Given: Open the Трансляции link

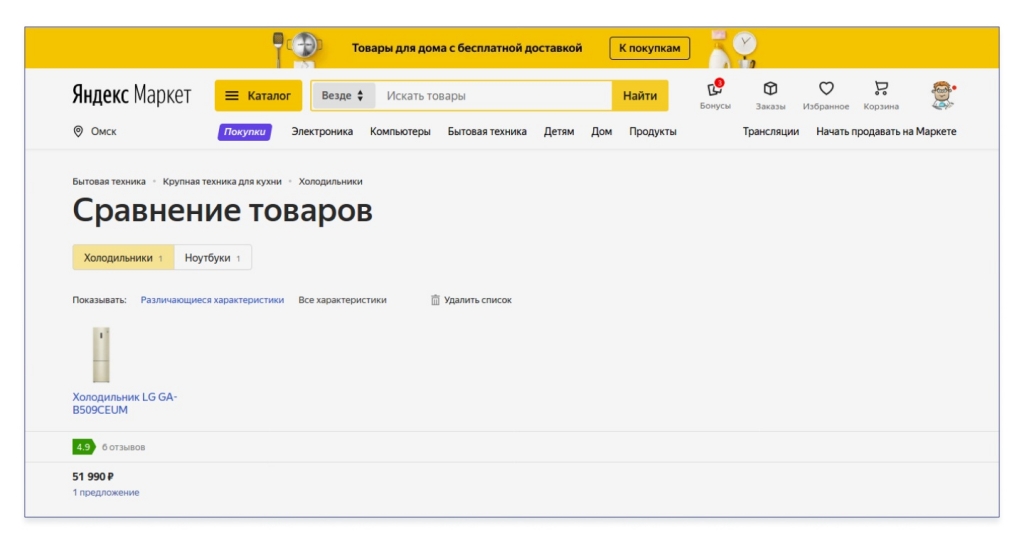Looking at the screenshot, I should click(x=771, y=131).
